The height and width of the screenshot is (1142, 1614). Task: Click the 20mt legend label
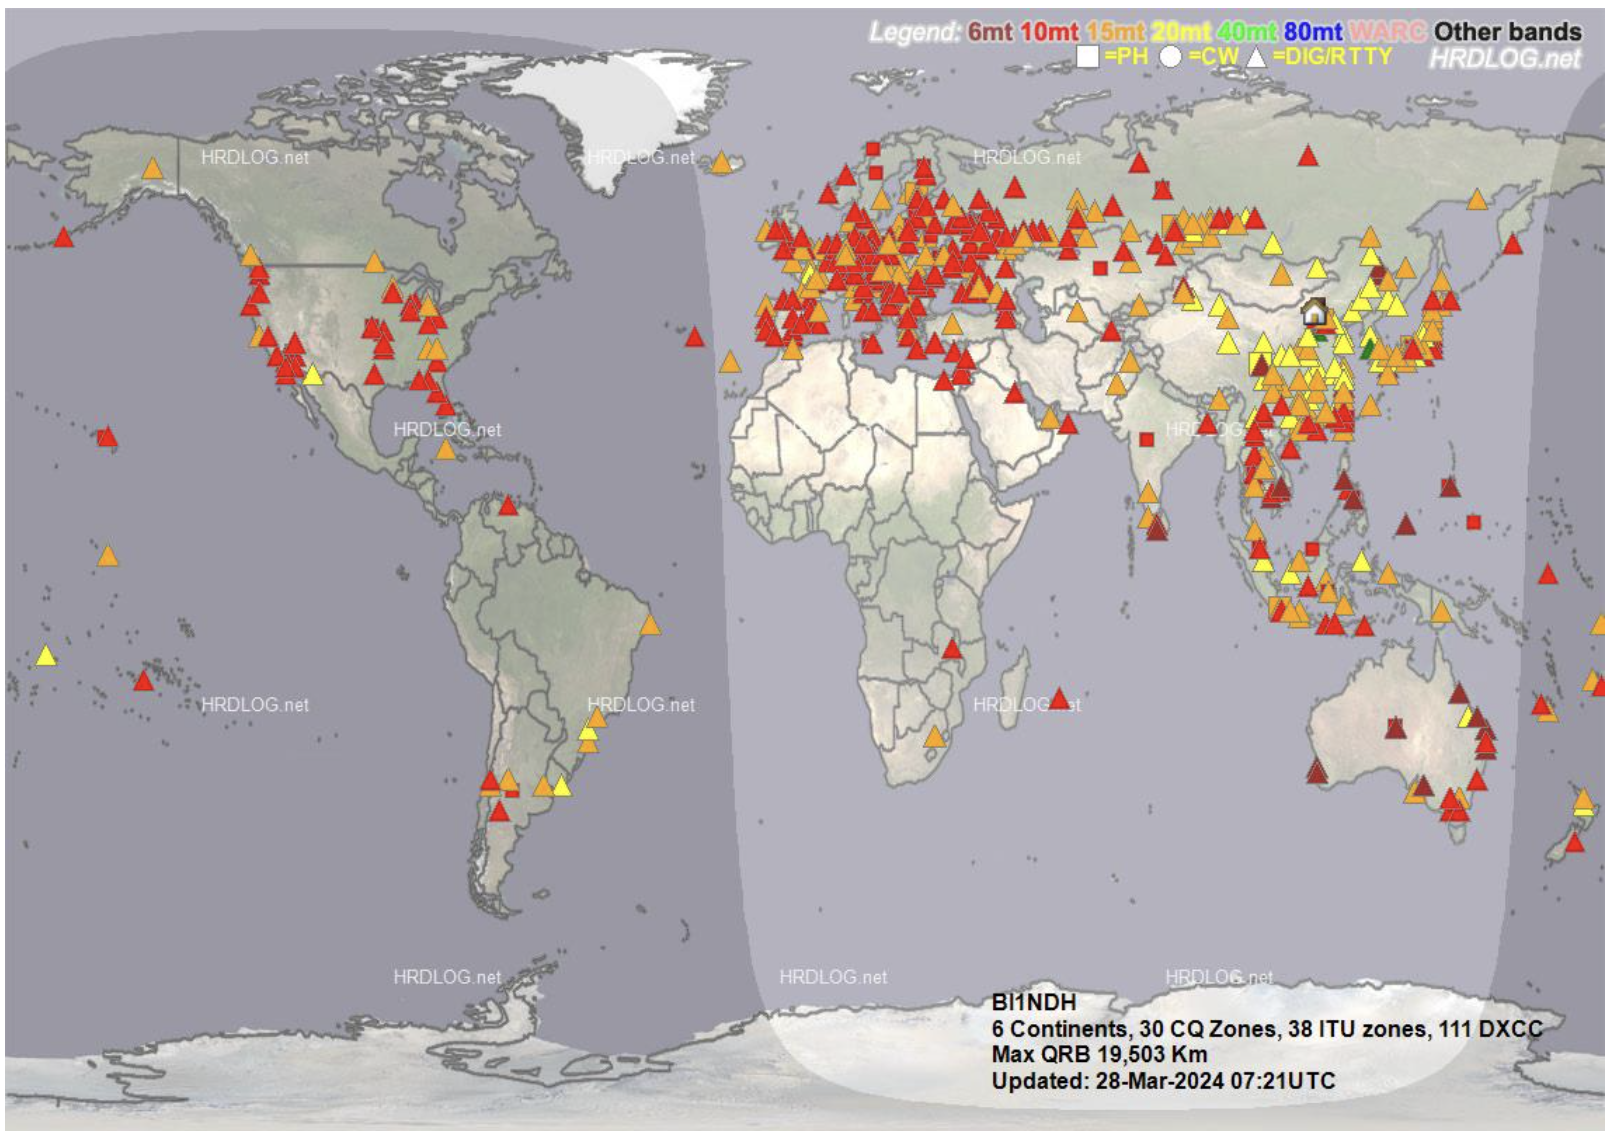tap(1181, 32)
